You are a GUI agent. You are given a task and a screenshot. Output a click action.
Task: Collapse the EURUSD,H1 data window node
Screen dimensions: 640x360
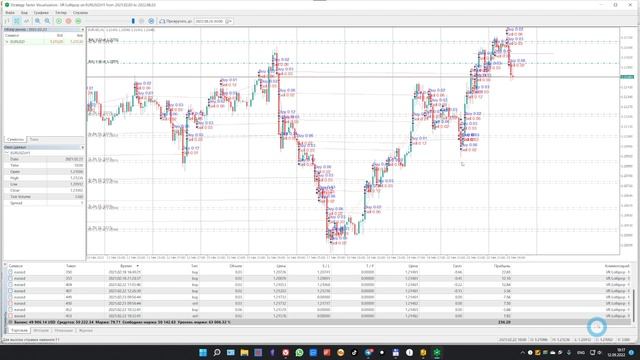point(7,153)
